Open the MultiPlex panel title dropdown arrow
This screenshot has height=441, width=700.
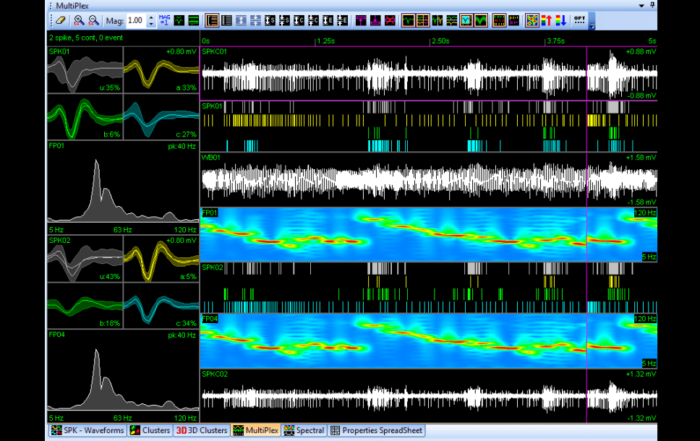click(x=642, y=6)
